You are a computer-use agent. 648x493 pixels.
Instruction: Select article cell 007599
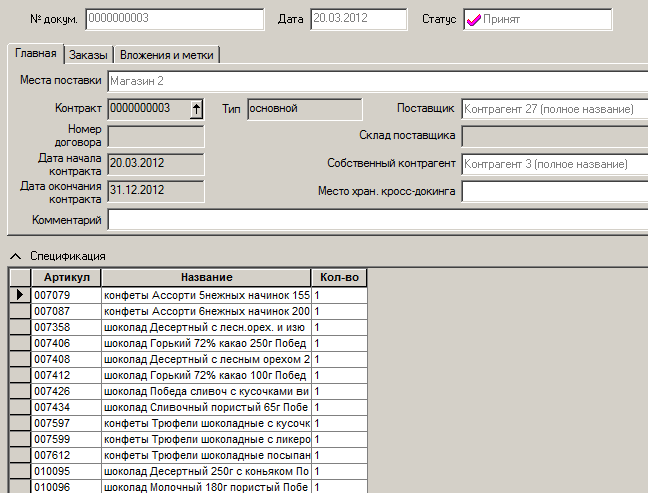click(x=66, y=439)
